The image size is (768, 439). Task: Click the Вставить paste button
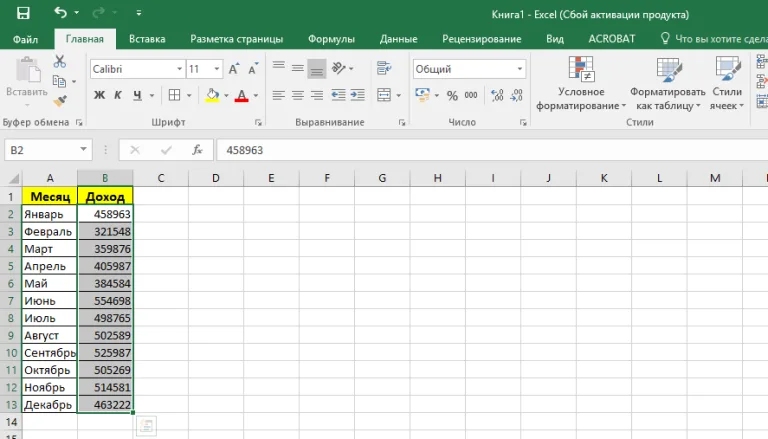click(27, 81)
